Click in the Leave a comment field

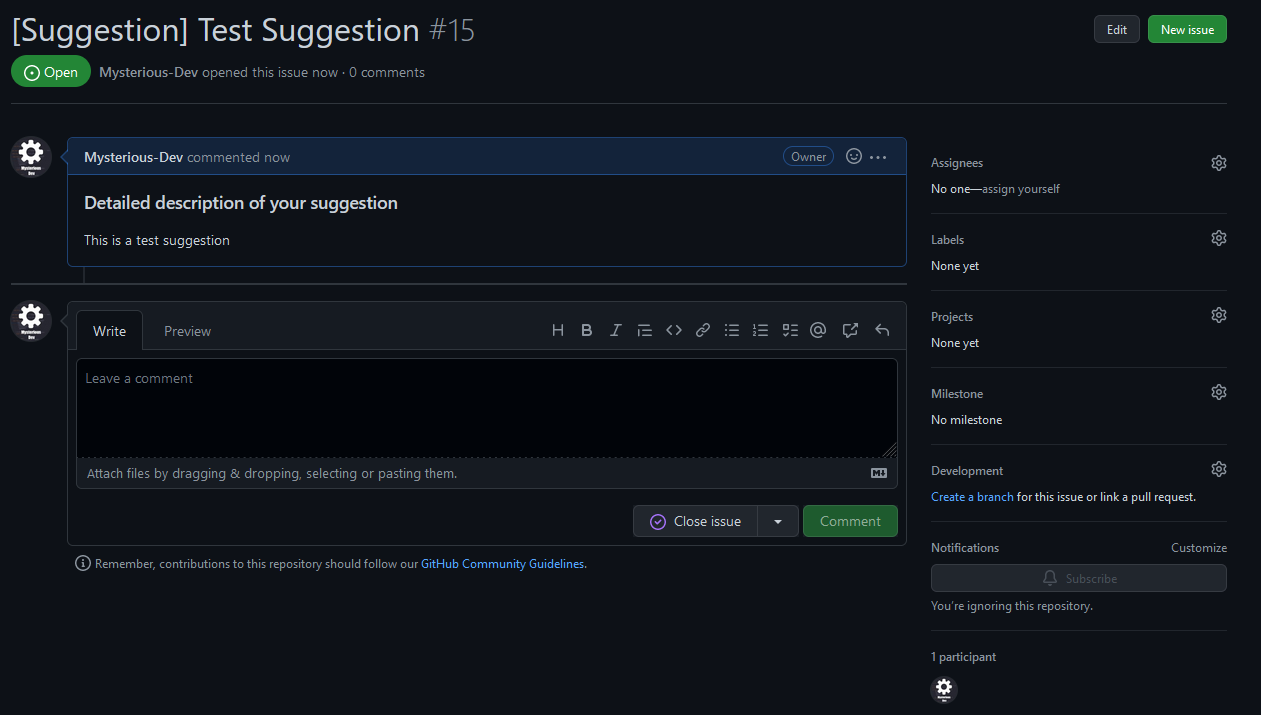point(487,408)
